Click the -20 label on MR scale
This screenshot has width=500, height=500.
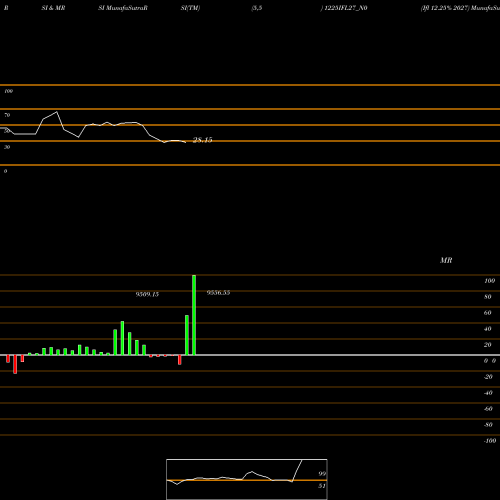coord(488,377)
